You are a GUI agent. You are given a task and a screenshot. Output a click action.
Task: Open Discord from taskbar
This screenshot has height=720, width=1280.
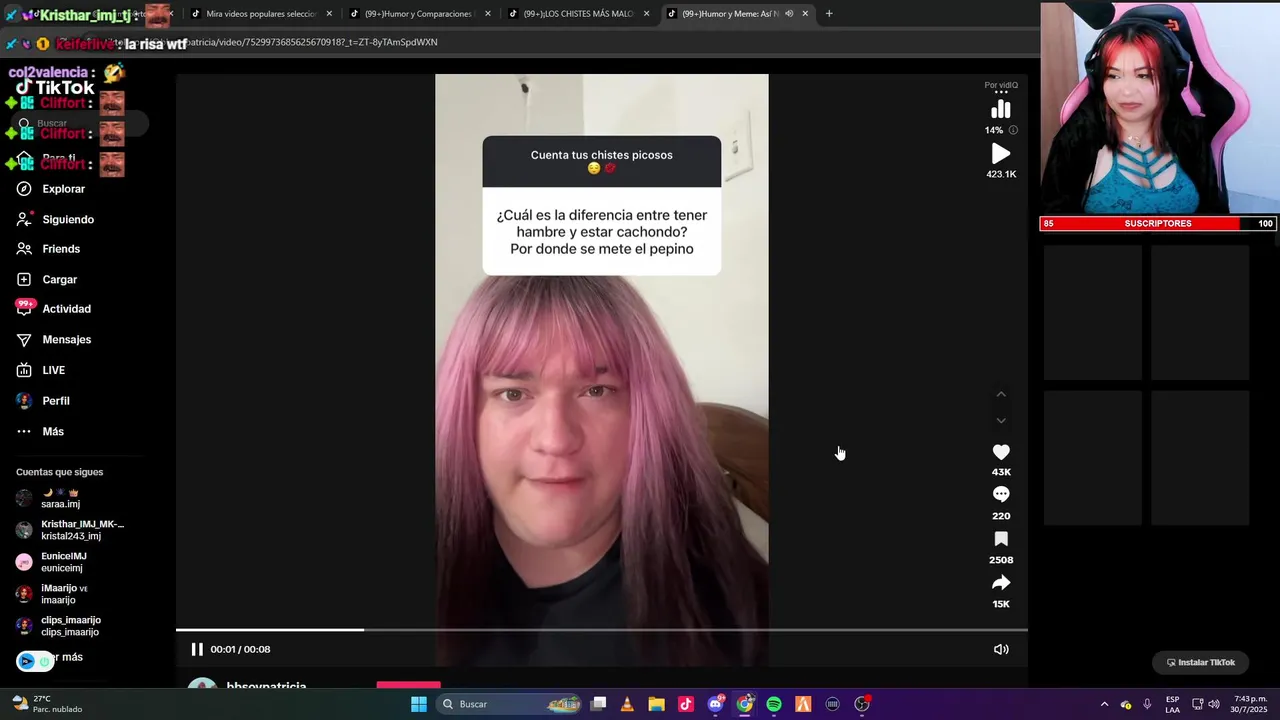(x=715, y=704)
